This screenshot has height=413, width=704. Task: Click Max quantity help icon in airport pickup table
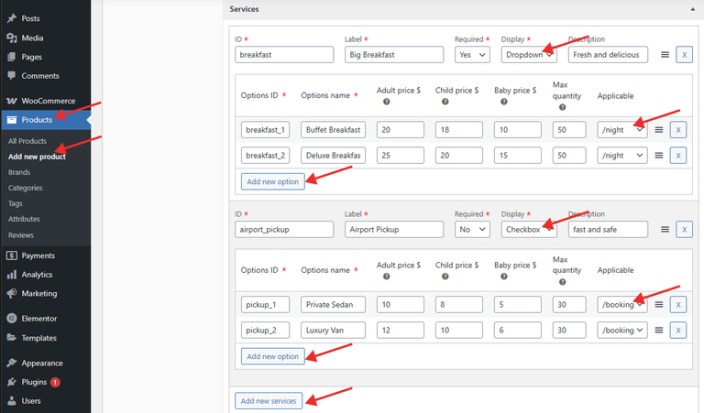562,282
